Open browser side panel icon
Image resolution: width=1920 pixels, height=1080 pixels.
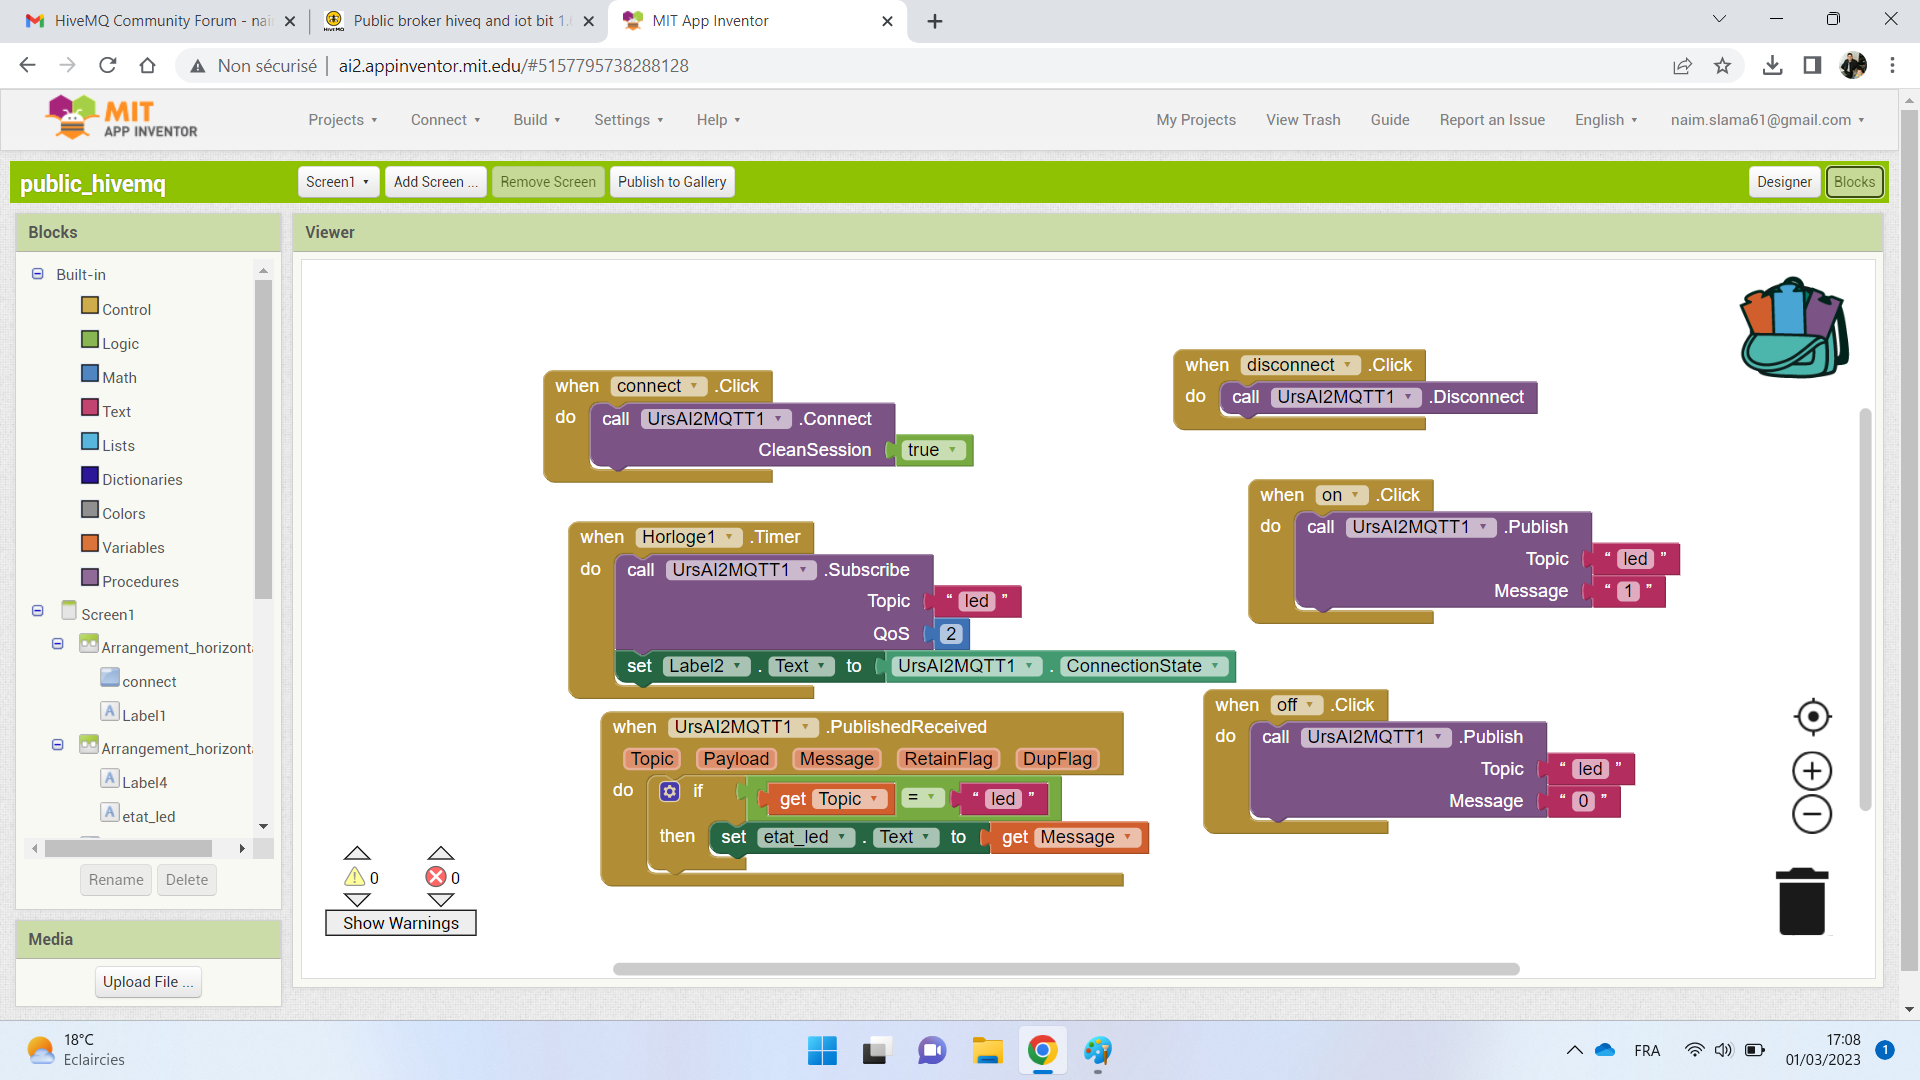tap(1812, 65)
